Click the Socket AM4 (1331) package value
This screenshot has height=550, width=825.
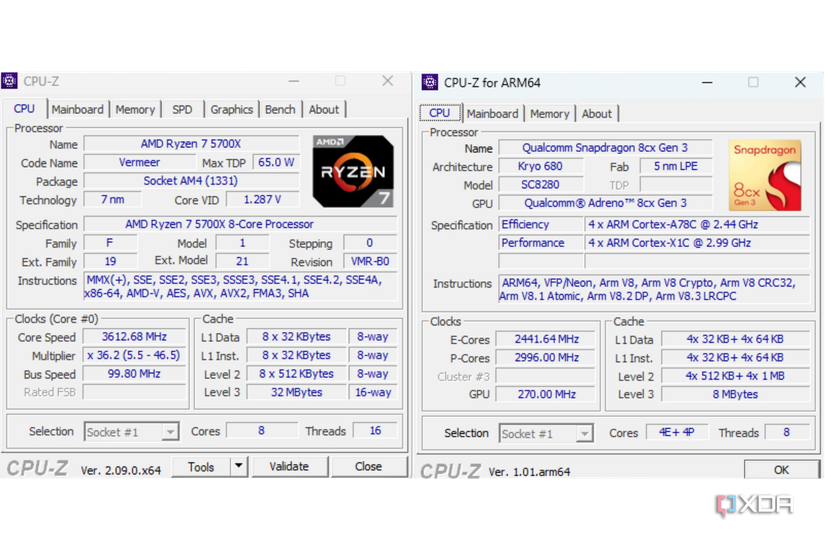click(x=192, y=181)
